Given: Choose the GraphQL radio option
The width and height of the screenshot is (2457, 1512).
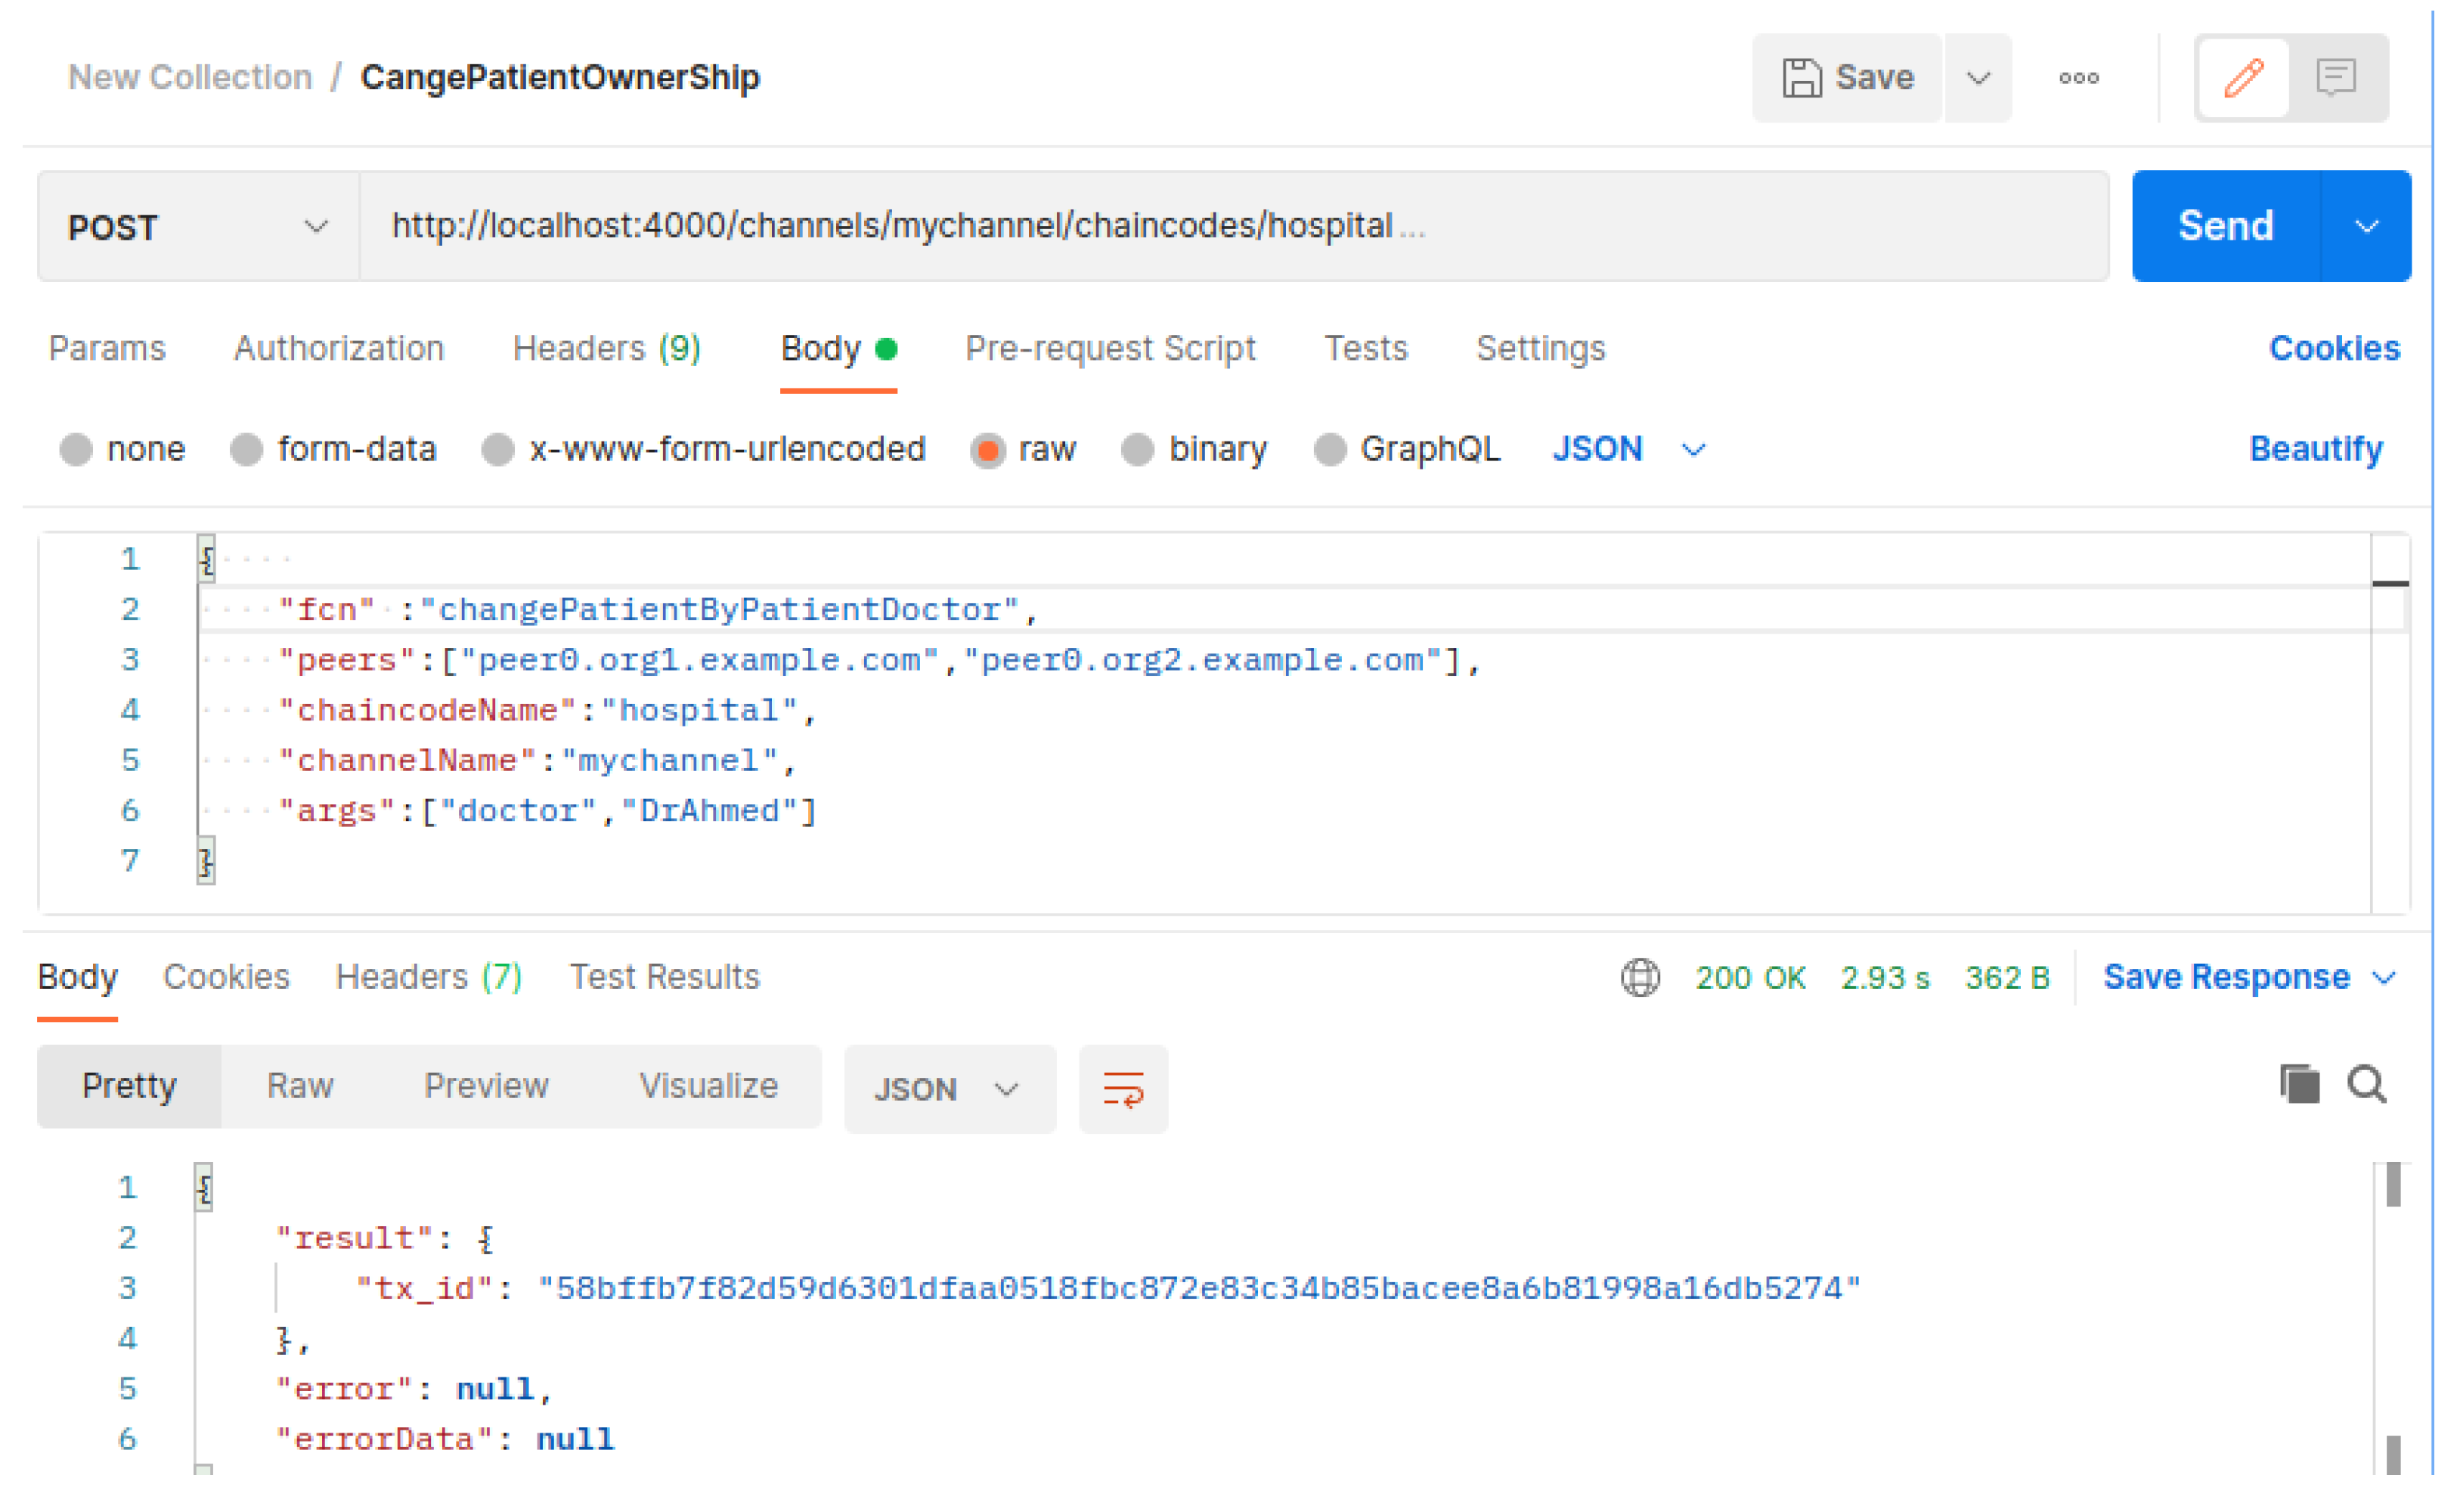Looking at the screenshot, I should coord(1329,450).
